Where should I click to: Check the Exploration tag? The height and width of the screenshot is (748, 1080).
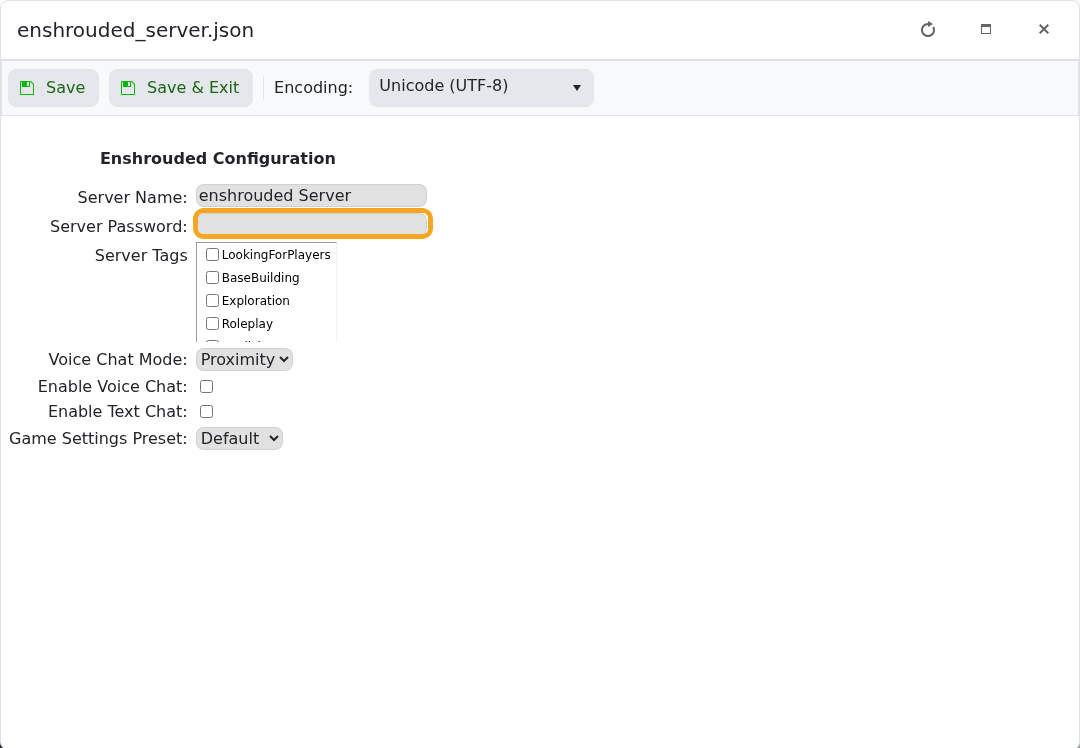click(x=212, y=300)
